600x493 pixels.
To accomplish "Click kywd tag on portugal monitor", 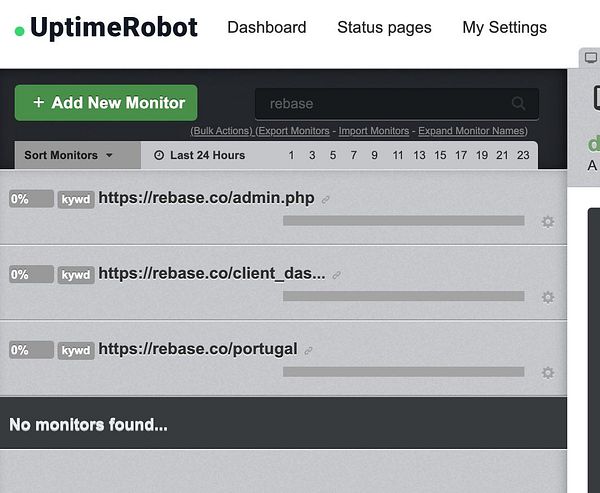I will [x=76, y=350].
